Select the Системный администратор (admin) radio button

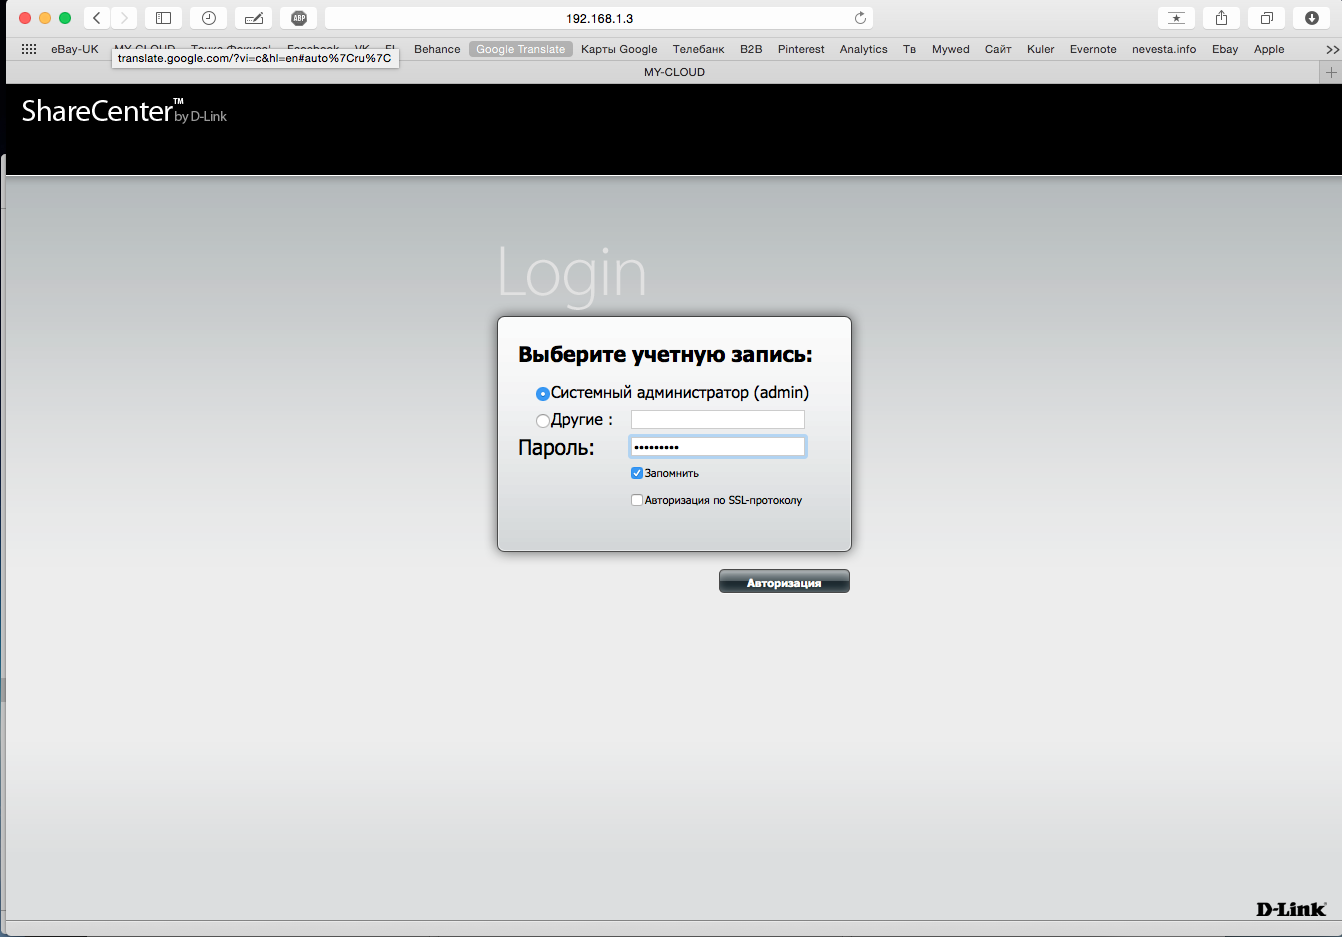tap(543, 394)
